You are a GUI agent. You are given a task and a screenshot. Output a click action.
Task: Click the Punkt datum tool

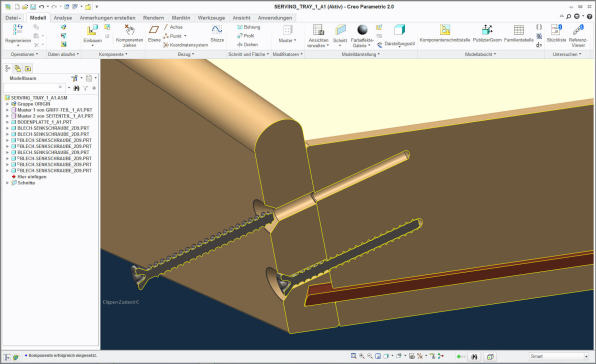(175, 36)
